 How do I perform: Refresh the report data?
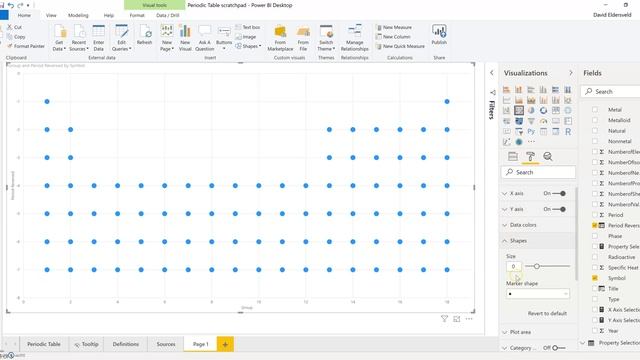tap(144, 35)
